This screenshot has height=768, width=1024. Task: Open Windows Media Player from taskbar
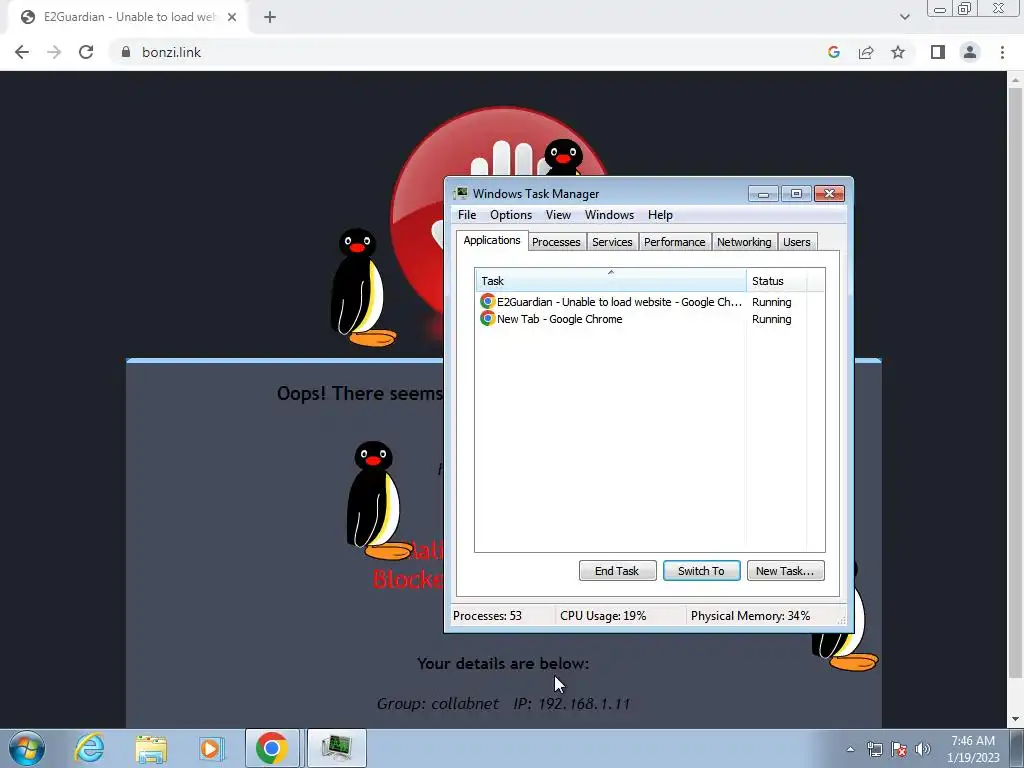pos(211,748)
